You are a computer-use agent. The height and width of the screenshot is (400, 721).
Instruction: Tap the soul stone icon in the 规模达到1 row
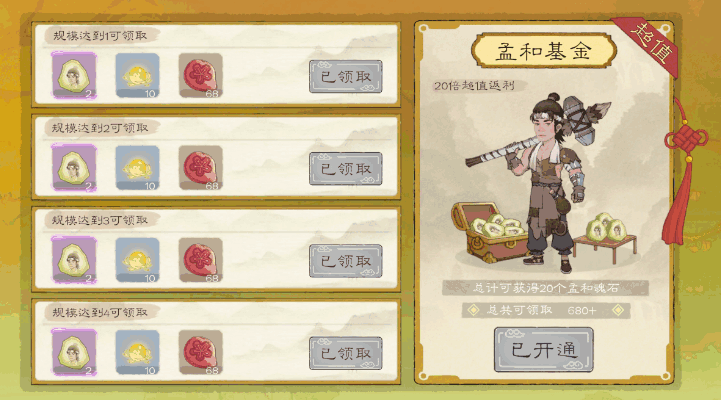(74, 75)
